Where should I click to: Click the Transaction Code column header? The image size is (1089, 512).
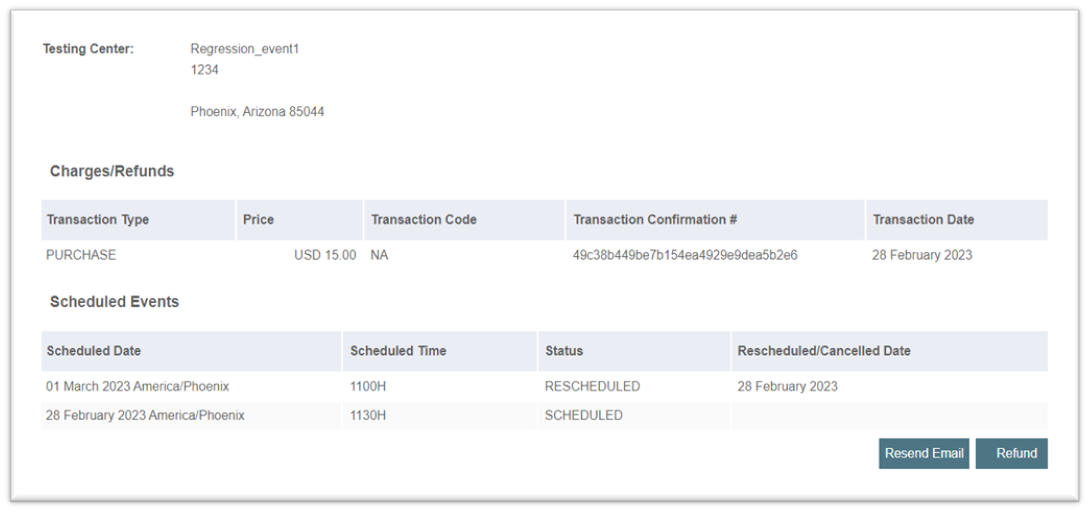pos(424,220)
